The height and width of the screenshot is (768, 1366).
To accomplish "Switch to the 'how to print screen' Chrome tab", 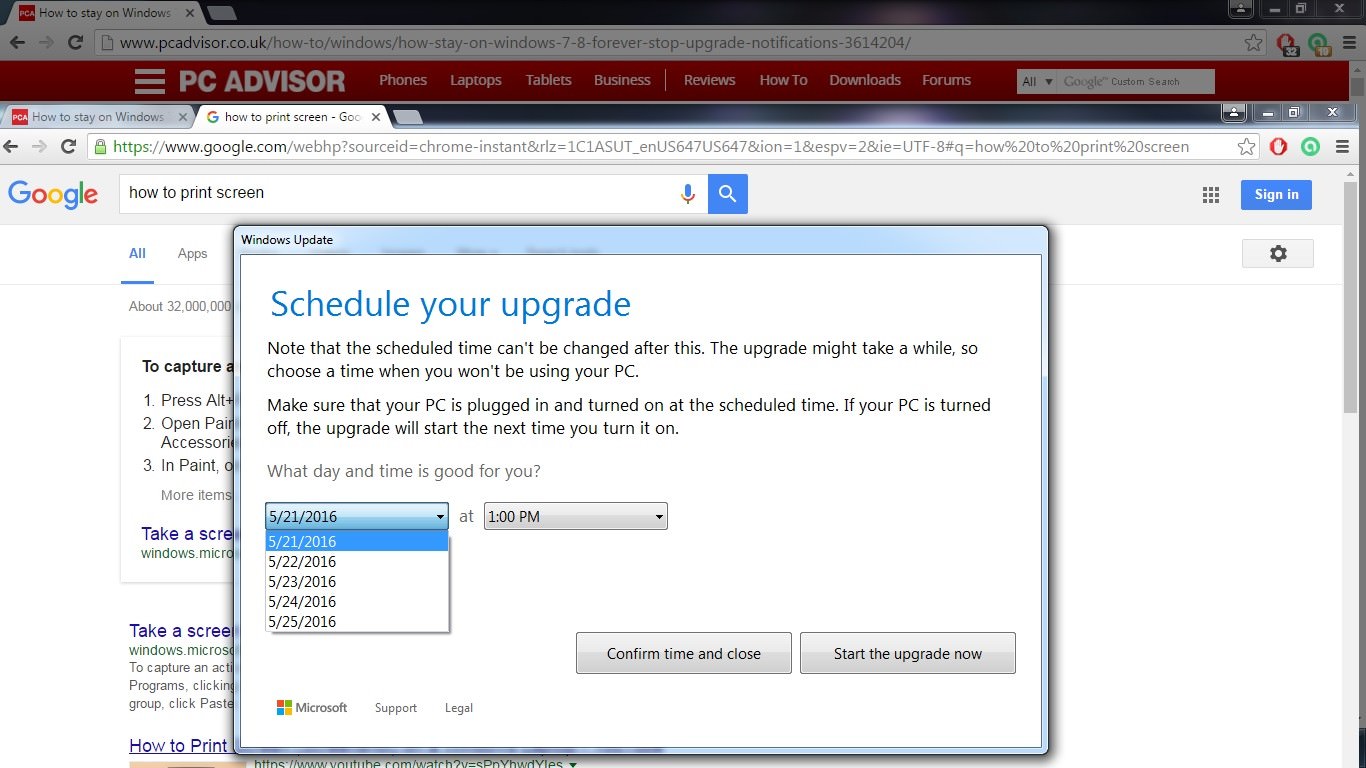I will click(x=291, y=117).
